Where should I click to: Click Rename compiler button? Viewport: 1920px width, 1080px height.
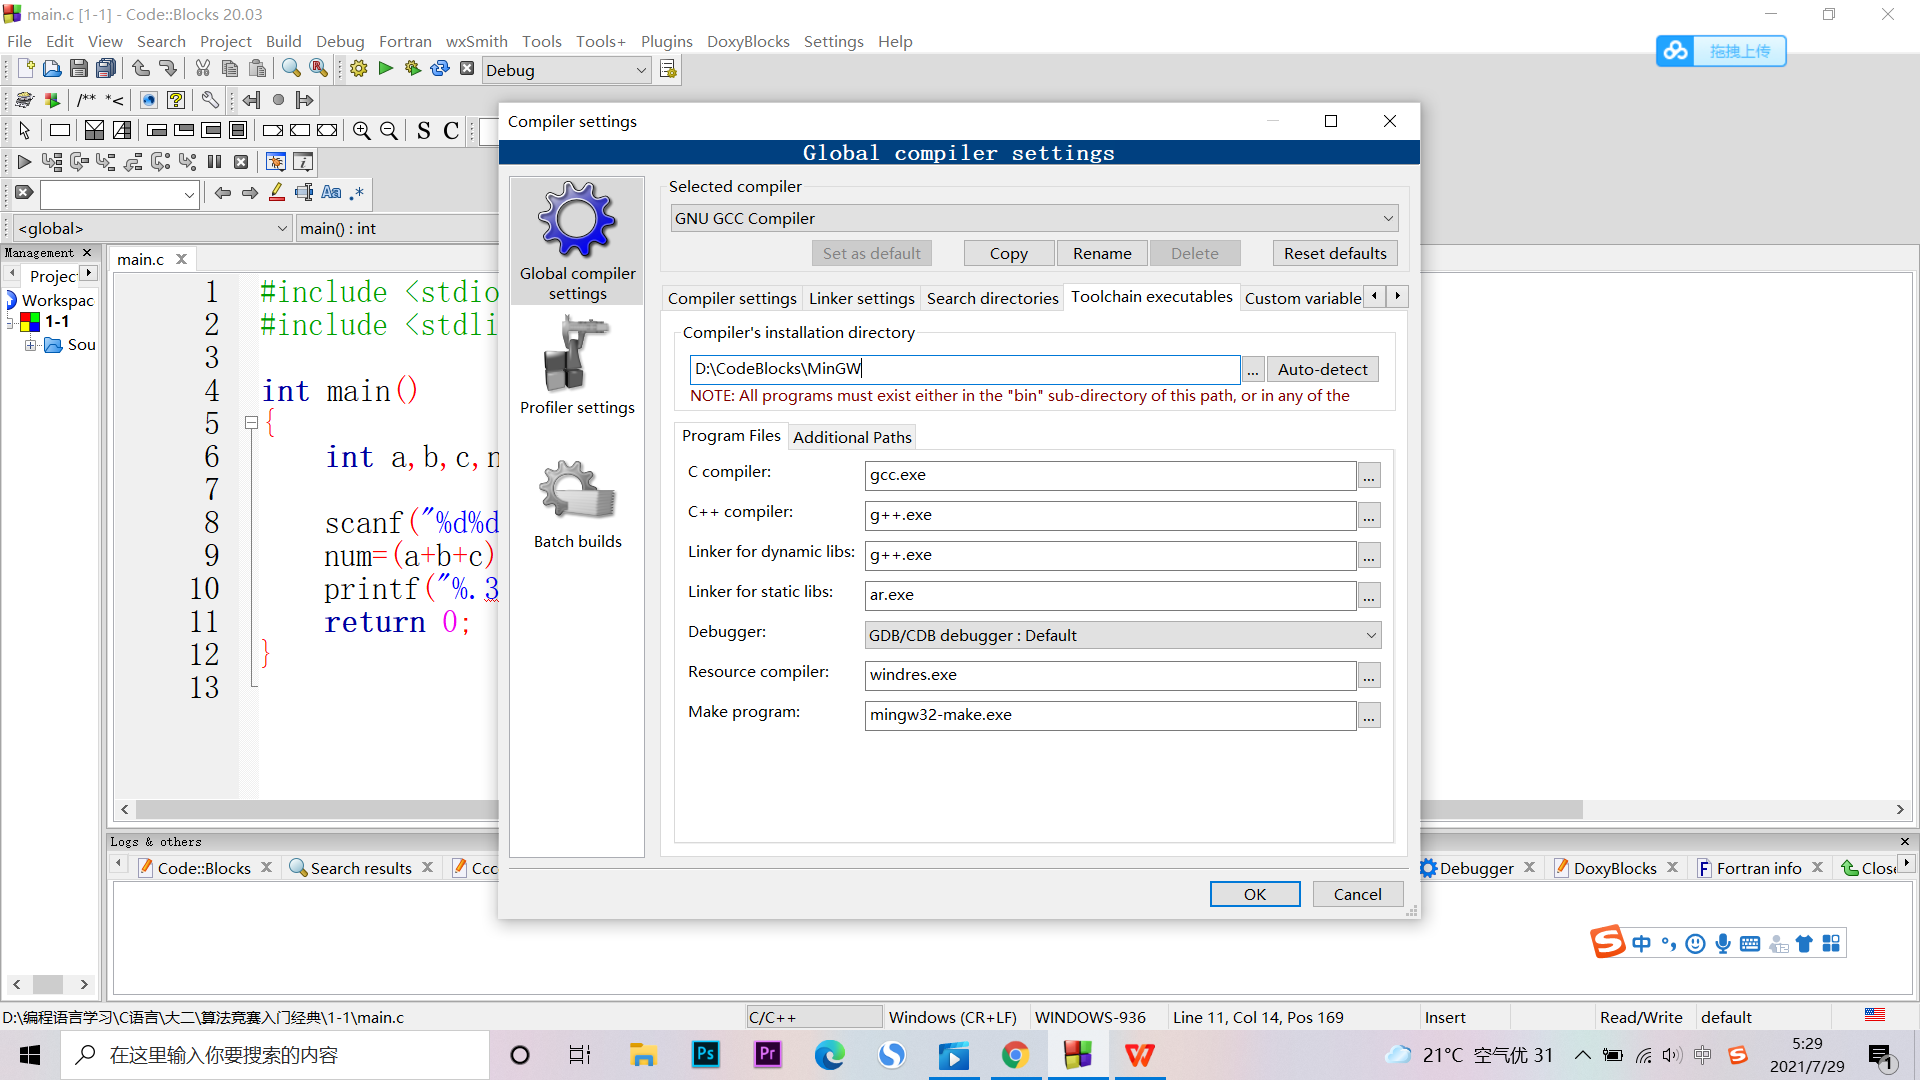1102,254
